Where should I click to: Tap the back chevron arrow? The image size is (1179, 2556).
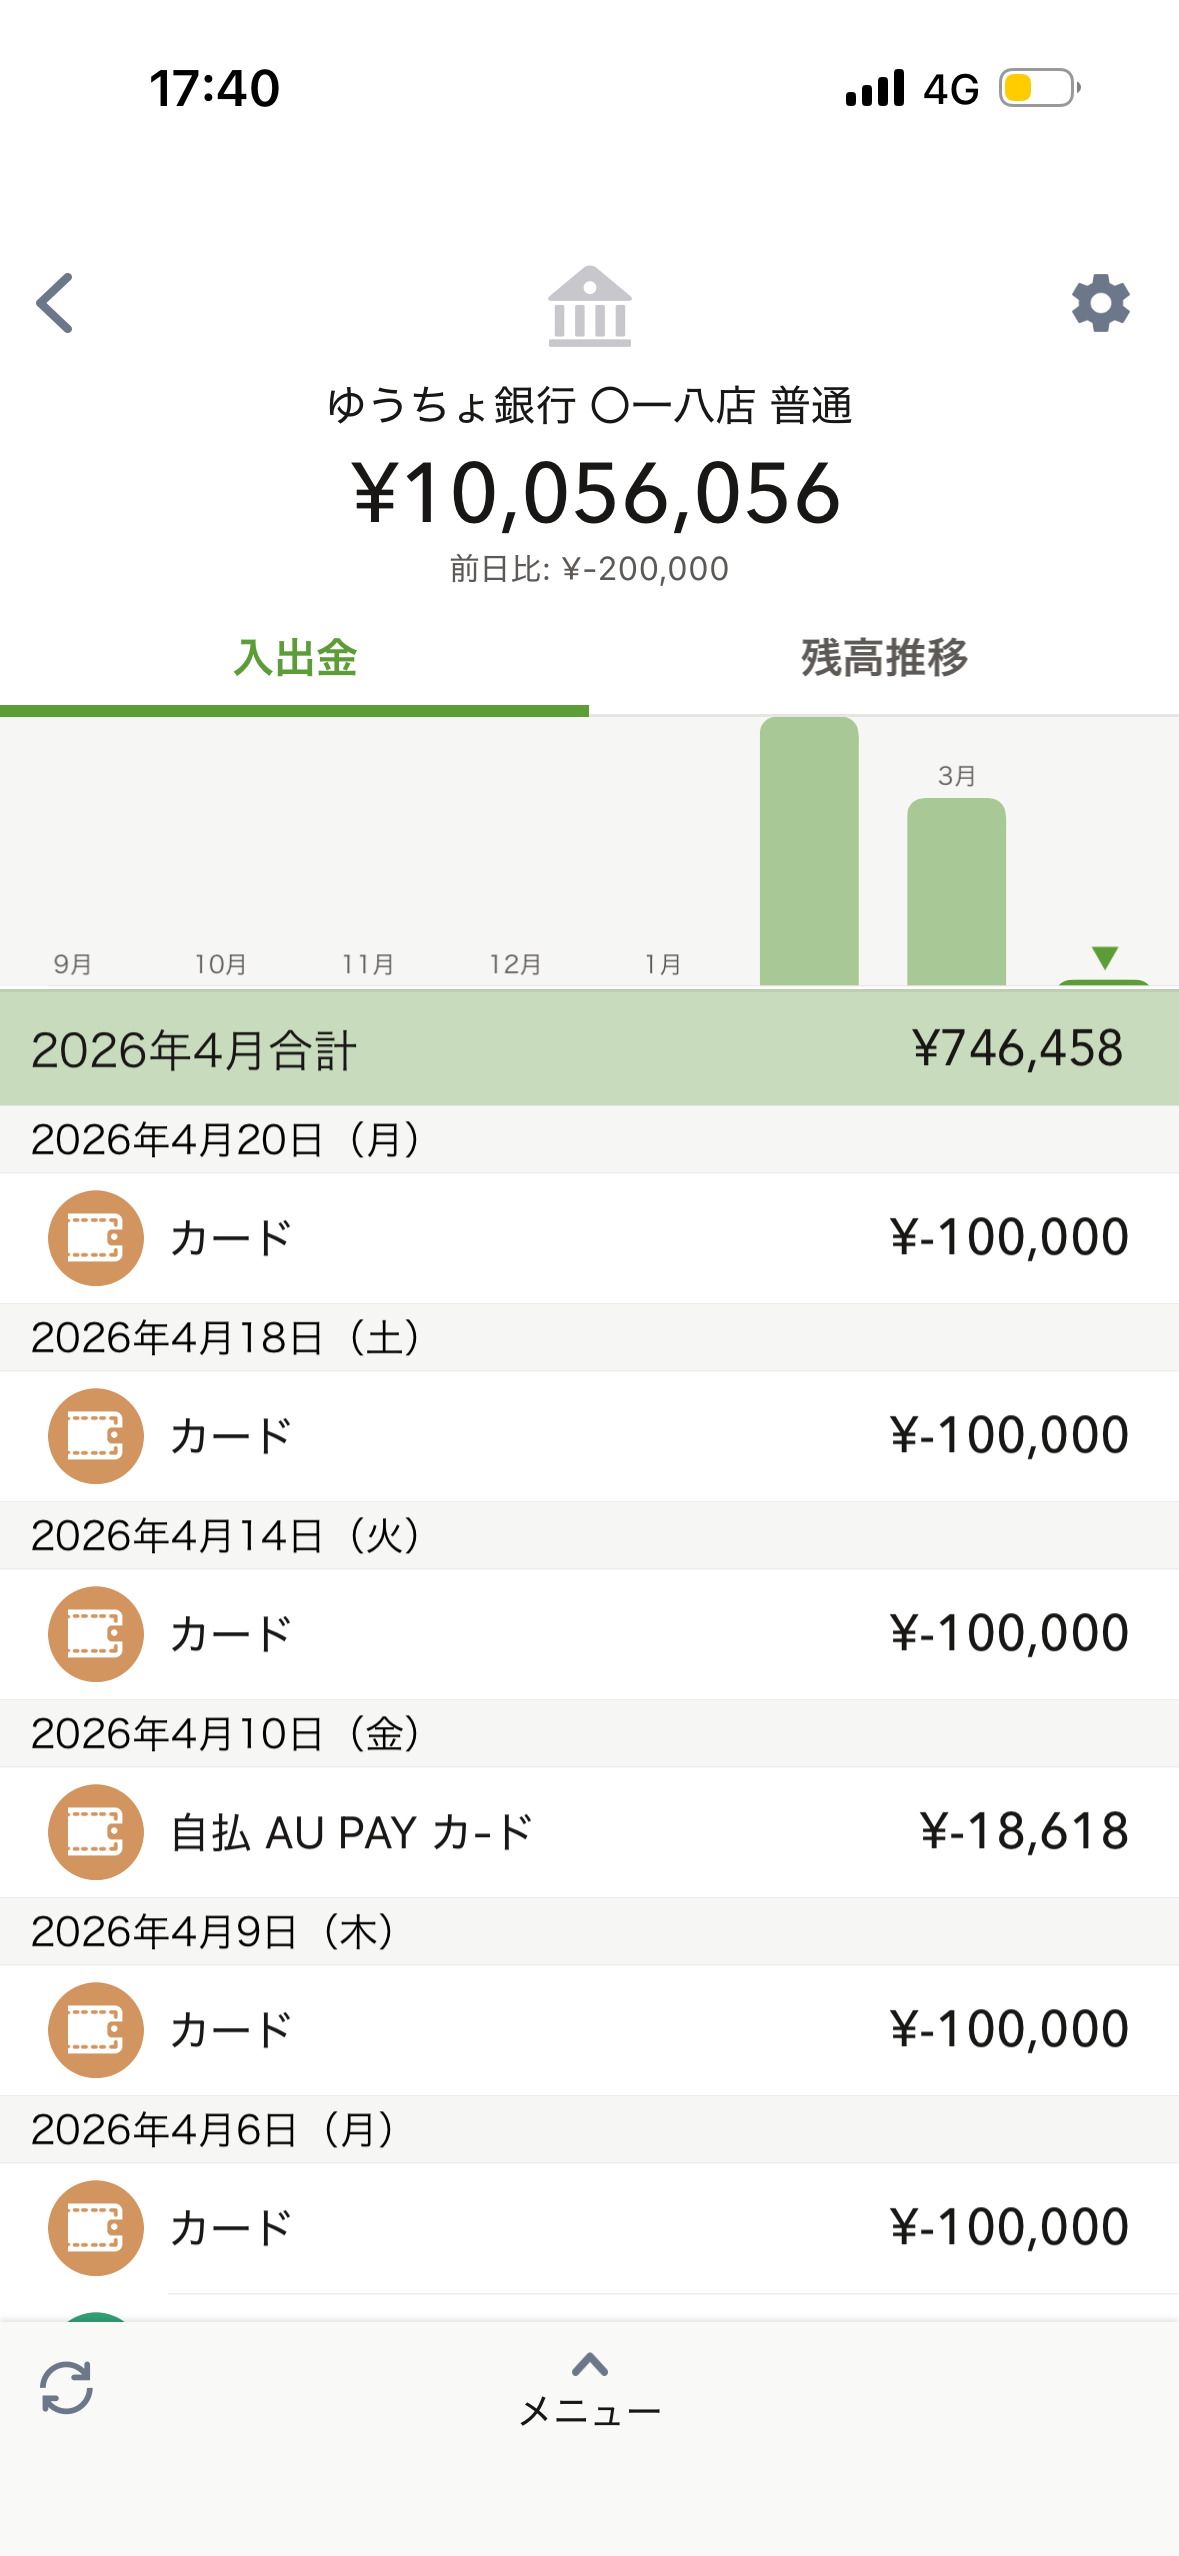point(55,302)
